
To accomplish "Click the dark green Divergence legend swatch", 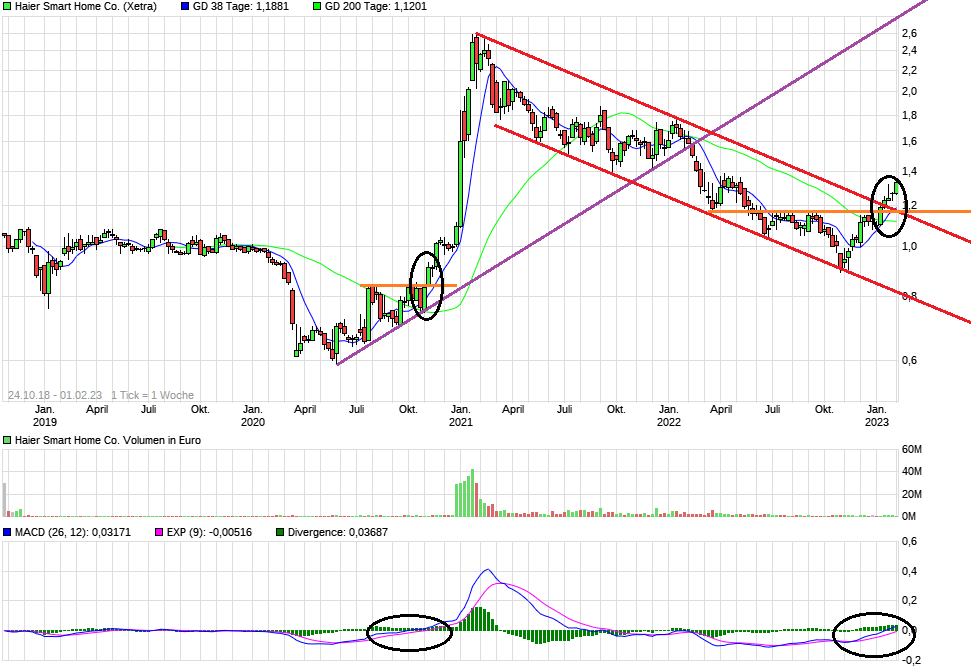I will pos(280,532).
